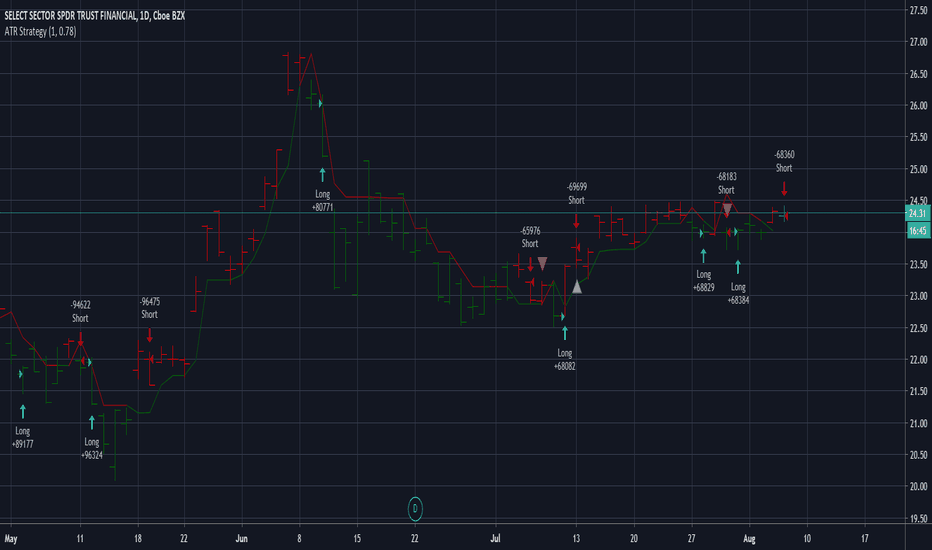This screenshot has height=550, width=932.
Task: Click the 23.00 price axis label
Action: (x=918, y=296)
